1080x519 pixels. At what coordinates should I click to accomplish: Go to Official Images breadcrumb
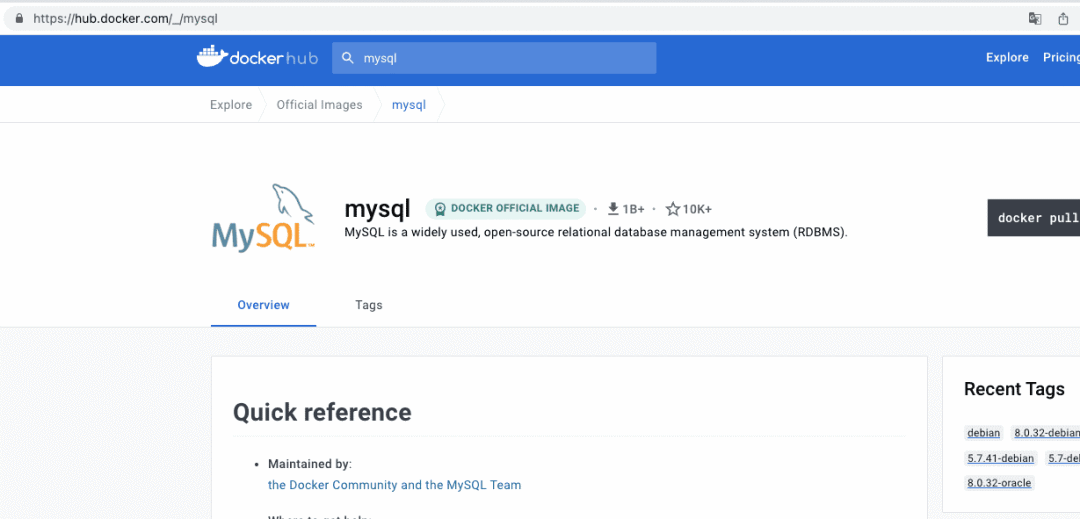point(319,105)
